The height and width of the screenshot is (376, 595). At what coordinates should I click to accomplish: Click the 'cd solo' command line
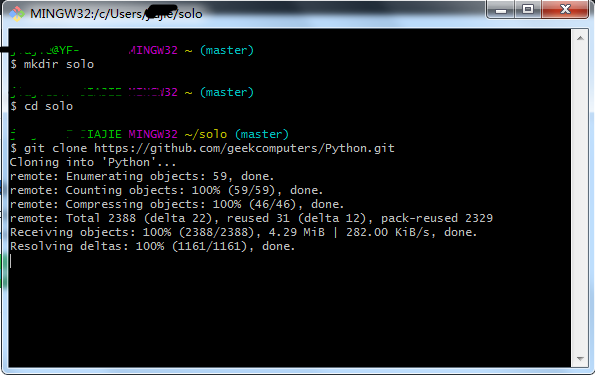41,106
